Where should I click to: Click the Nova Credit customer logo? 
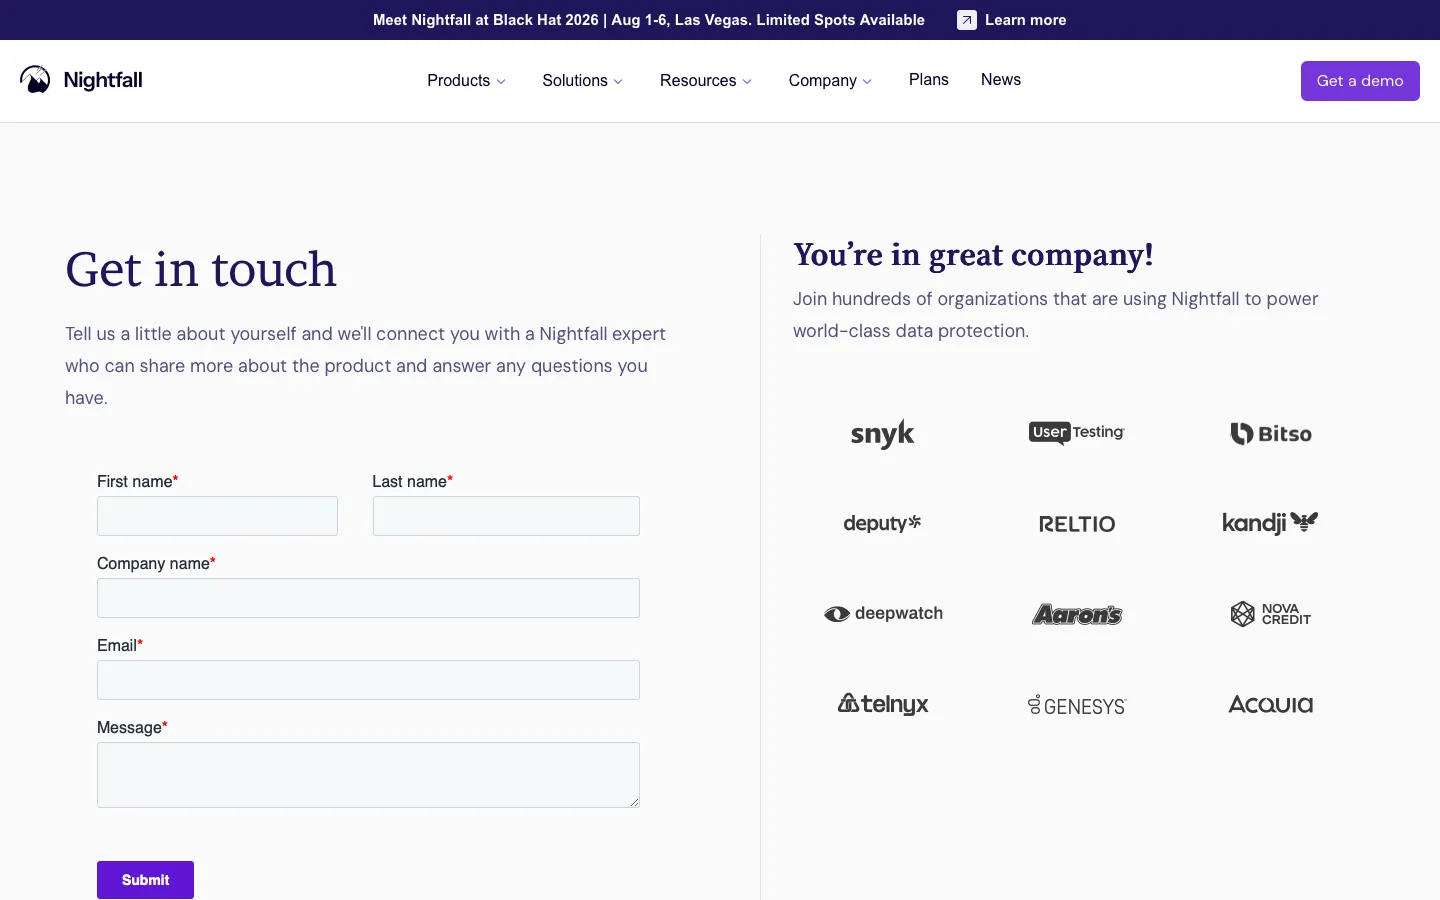point(1271,614)
